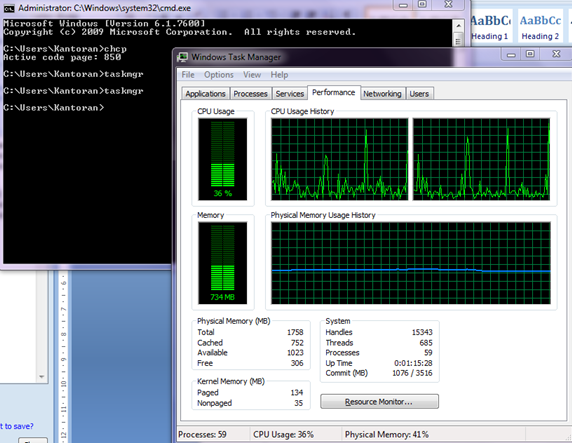The width and height of the screenshot is (572, 443).
Task: Click the Commit value 1076 / 3516
Action: tap(412, 373)
